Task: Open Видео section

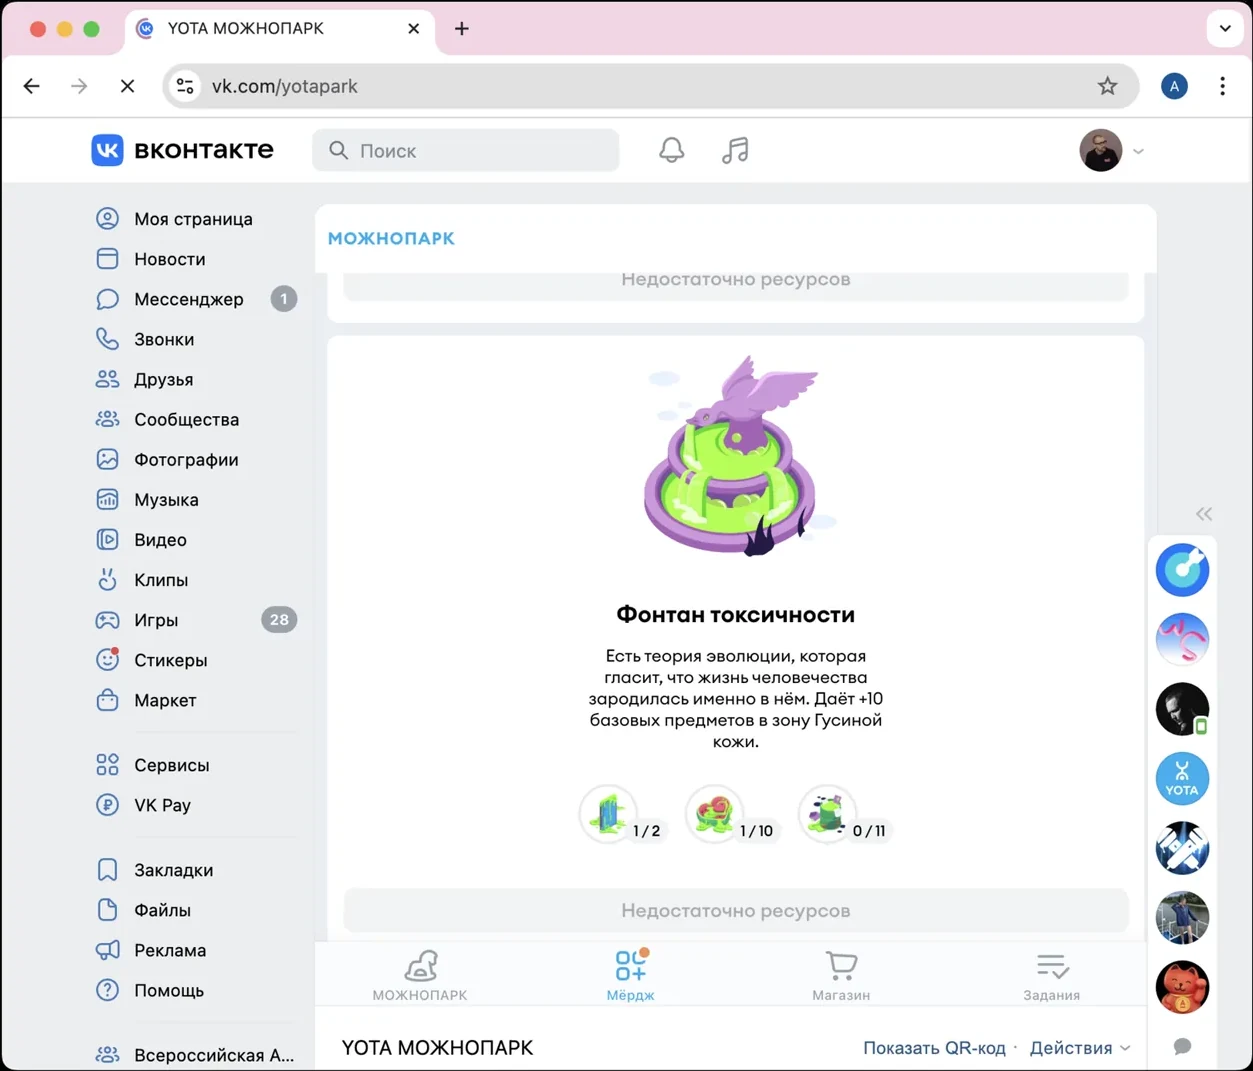Action: point(160,539)
